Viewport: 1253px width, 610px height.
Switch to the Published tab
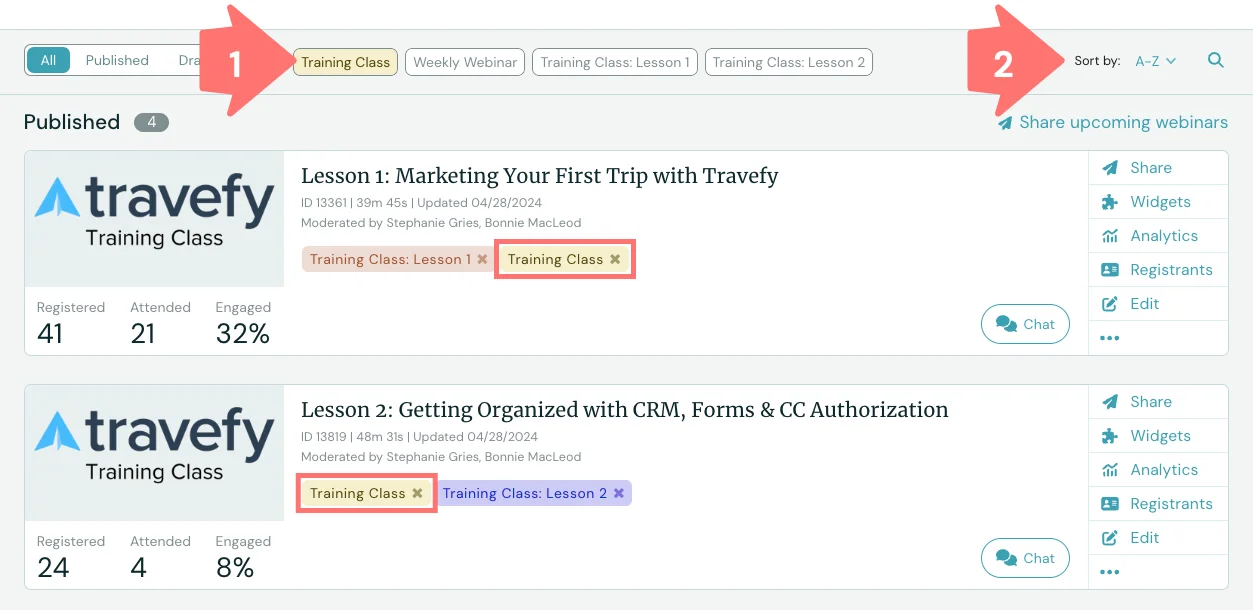(x=117, y=60)
